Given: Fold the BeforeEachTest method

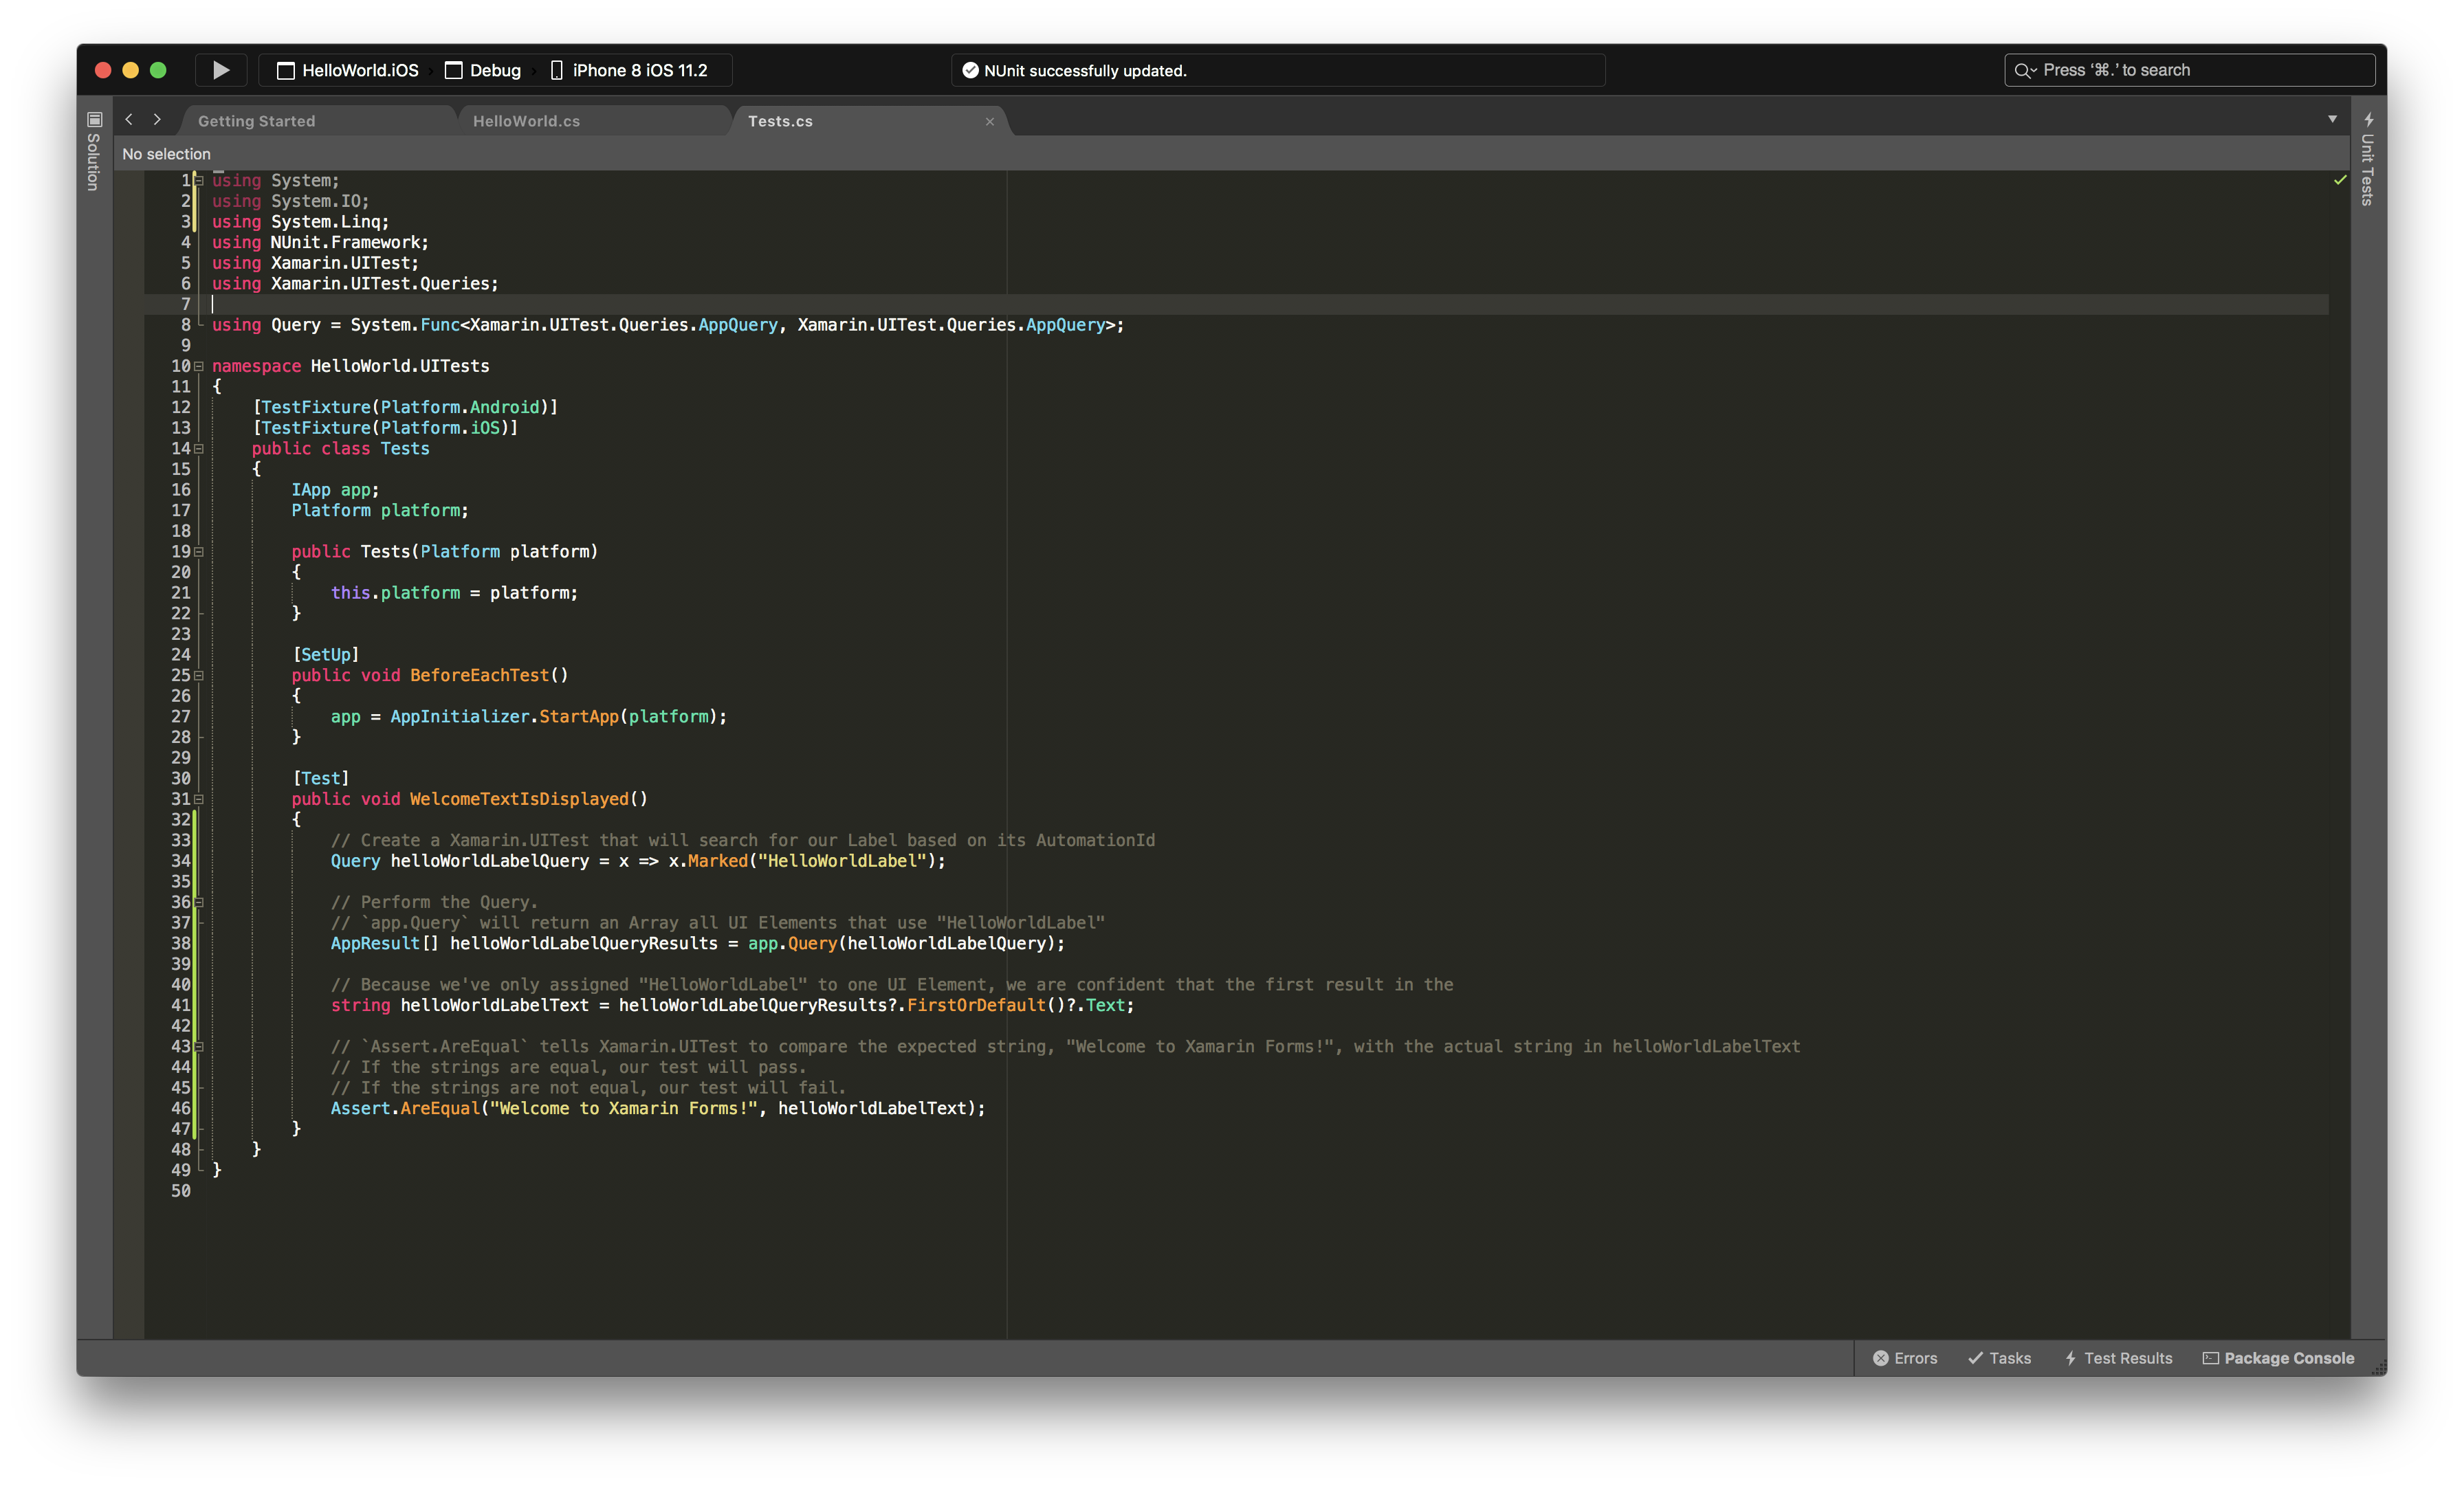Looking at the screenshot, I should click(x=199, y=676).
